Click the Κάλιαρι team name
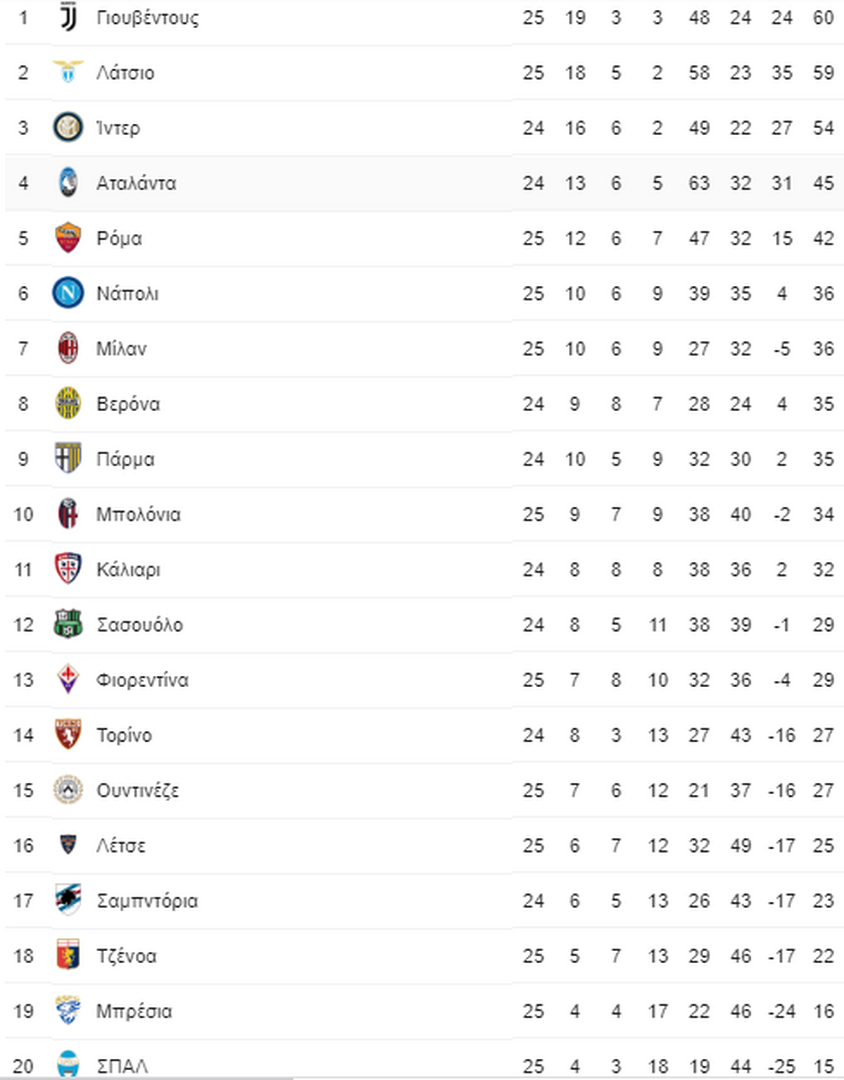This screenshot has width=844, height=1080. click(x=128, y=570)
